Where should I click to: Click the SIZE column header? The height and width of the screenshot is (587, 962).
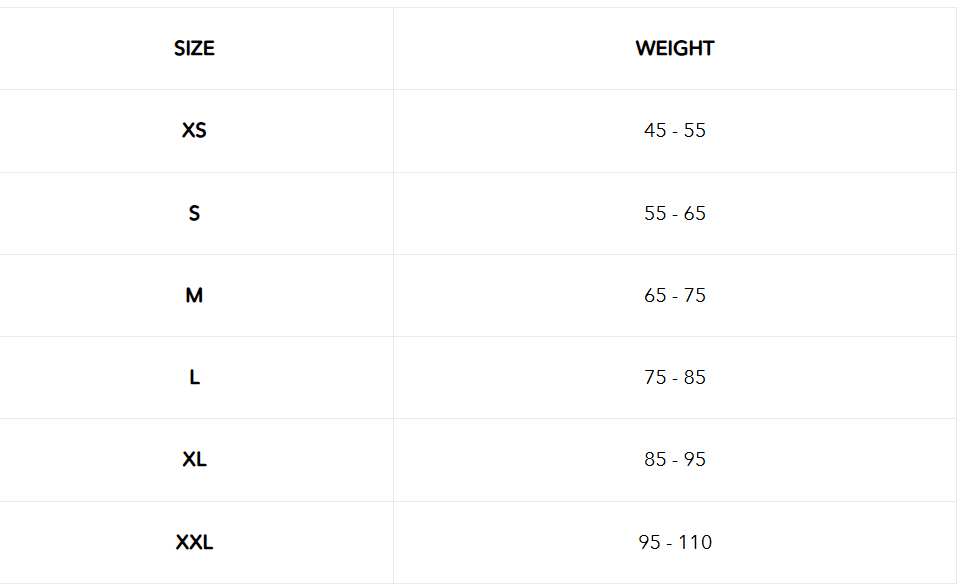coord(194,48)
